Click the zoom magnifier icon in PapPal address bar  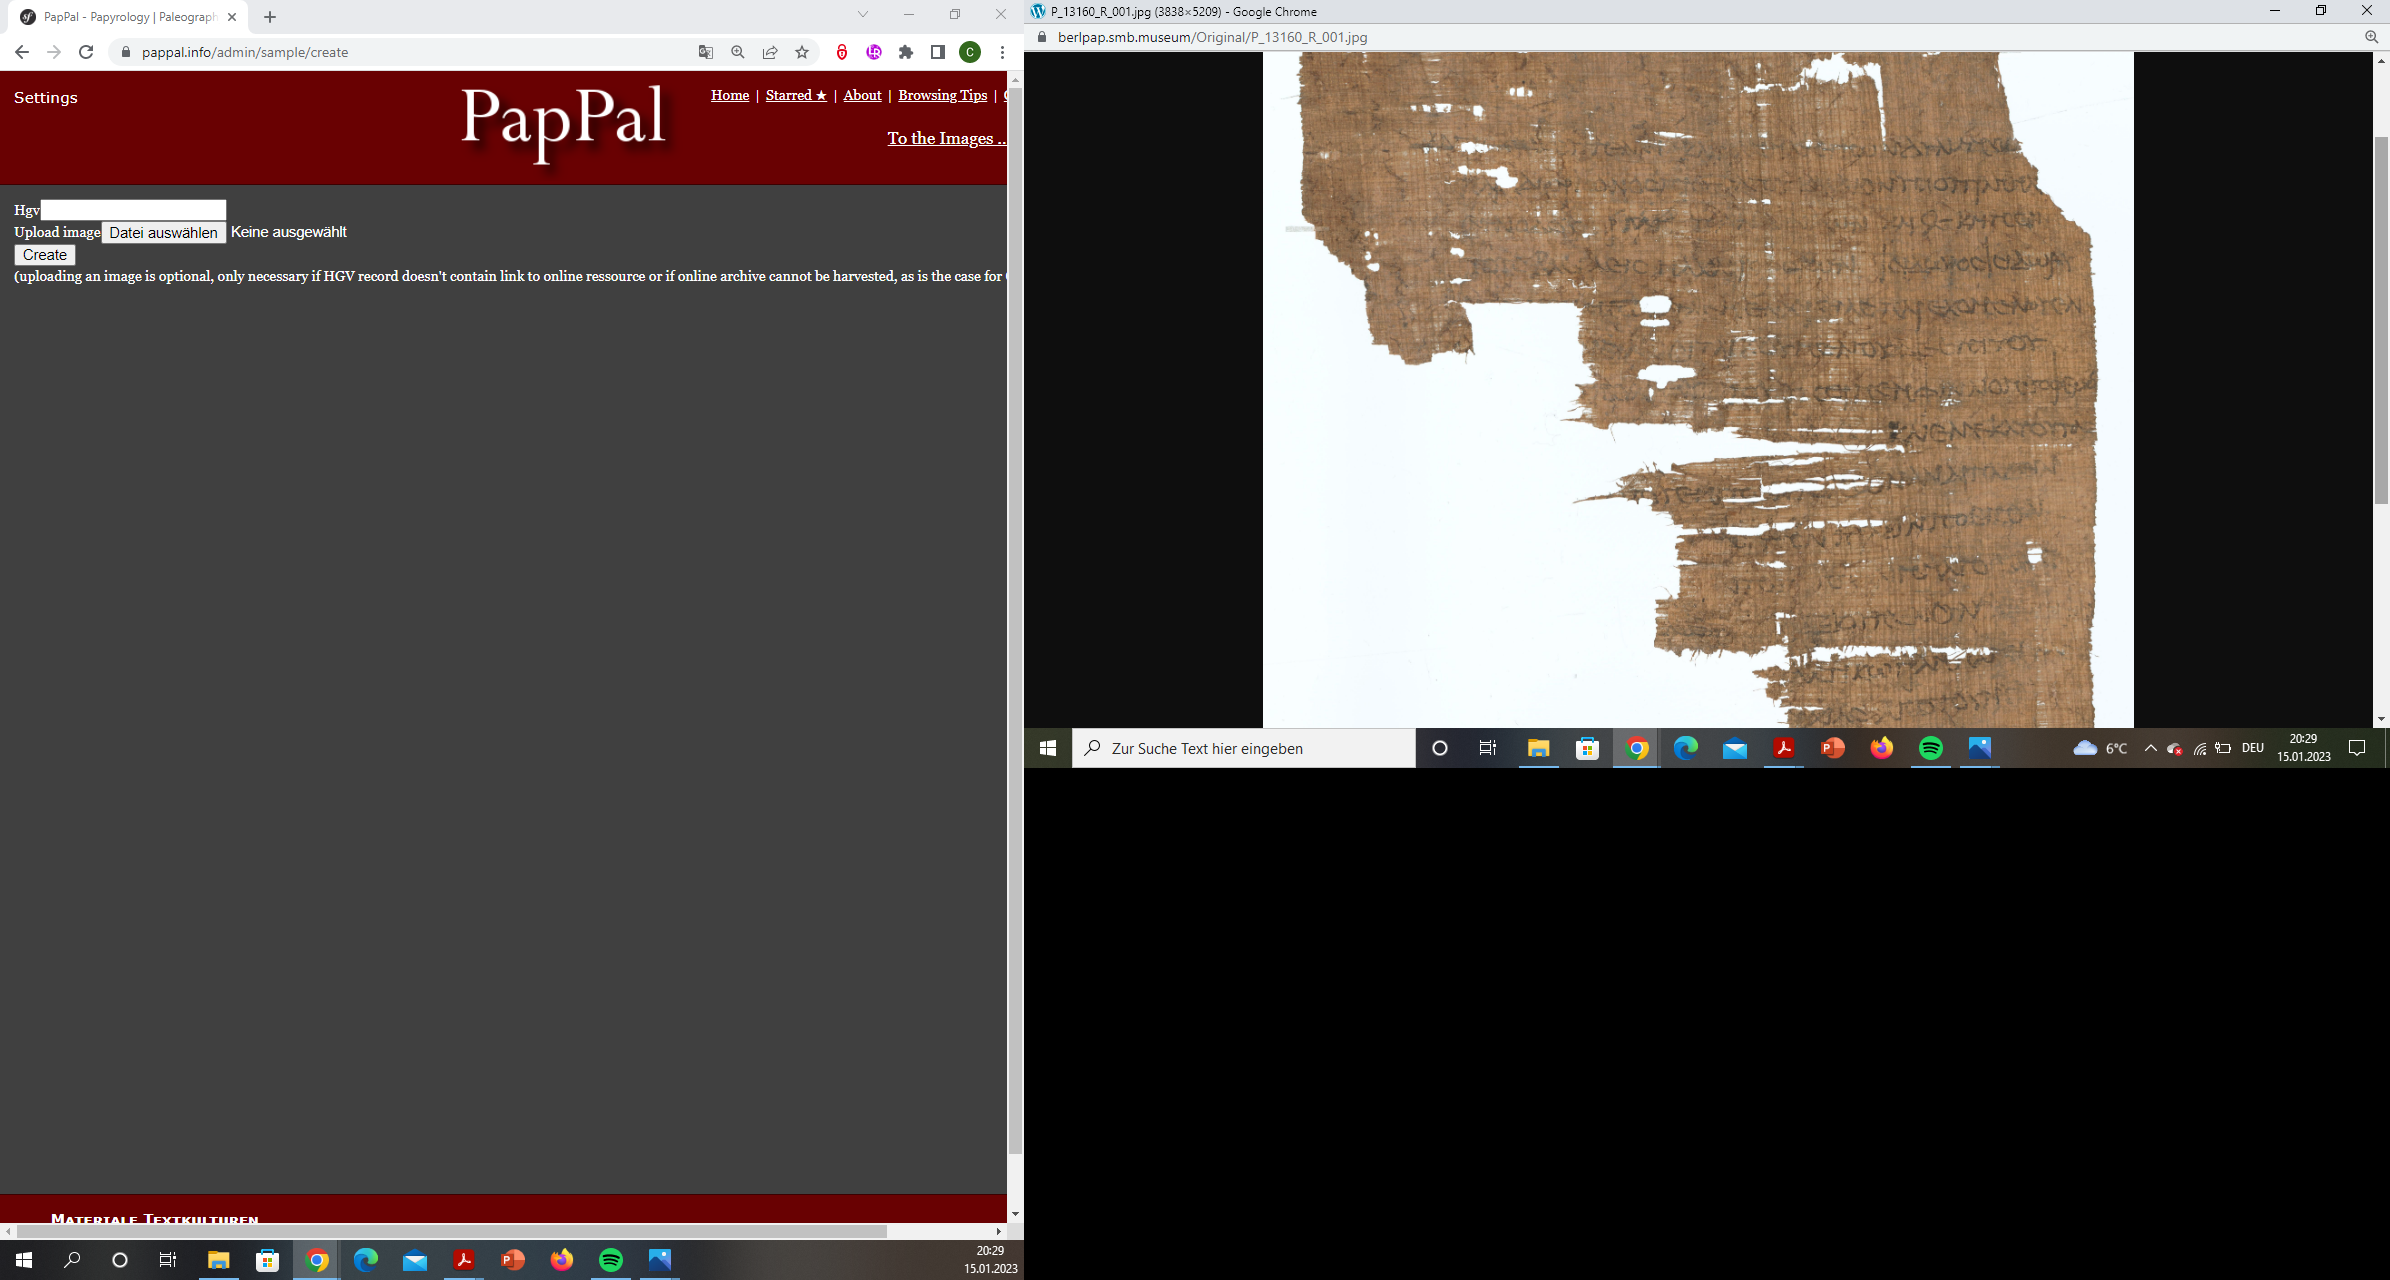click(x=738, y=52)
